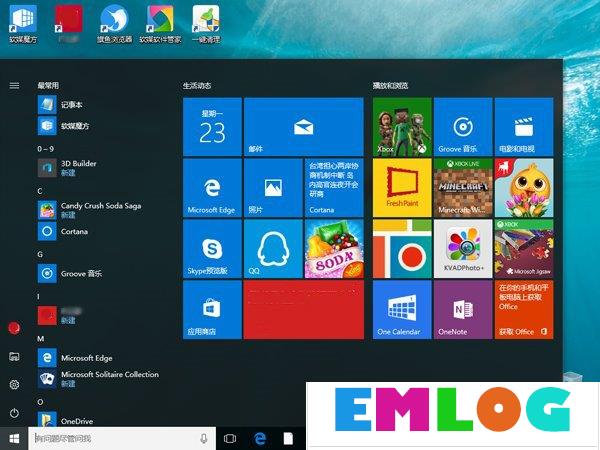Open the 应用商店 store tile

click(212, 310)
